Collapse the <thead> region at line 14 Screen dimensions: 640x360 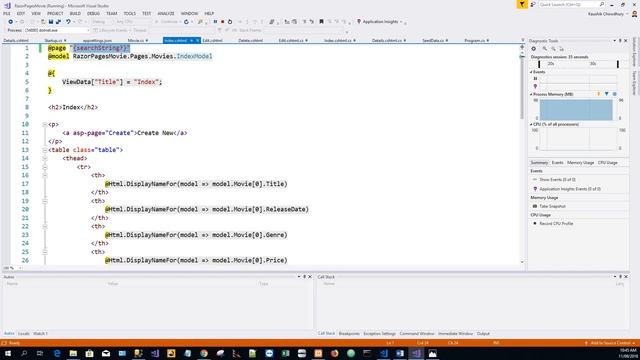click(44, 158)
